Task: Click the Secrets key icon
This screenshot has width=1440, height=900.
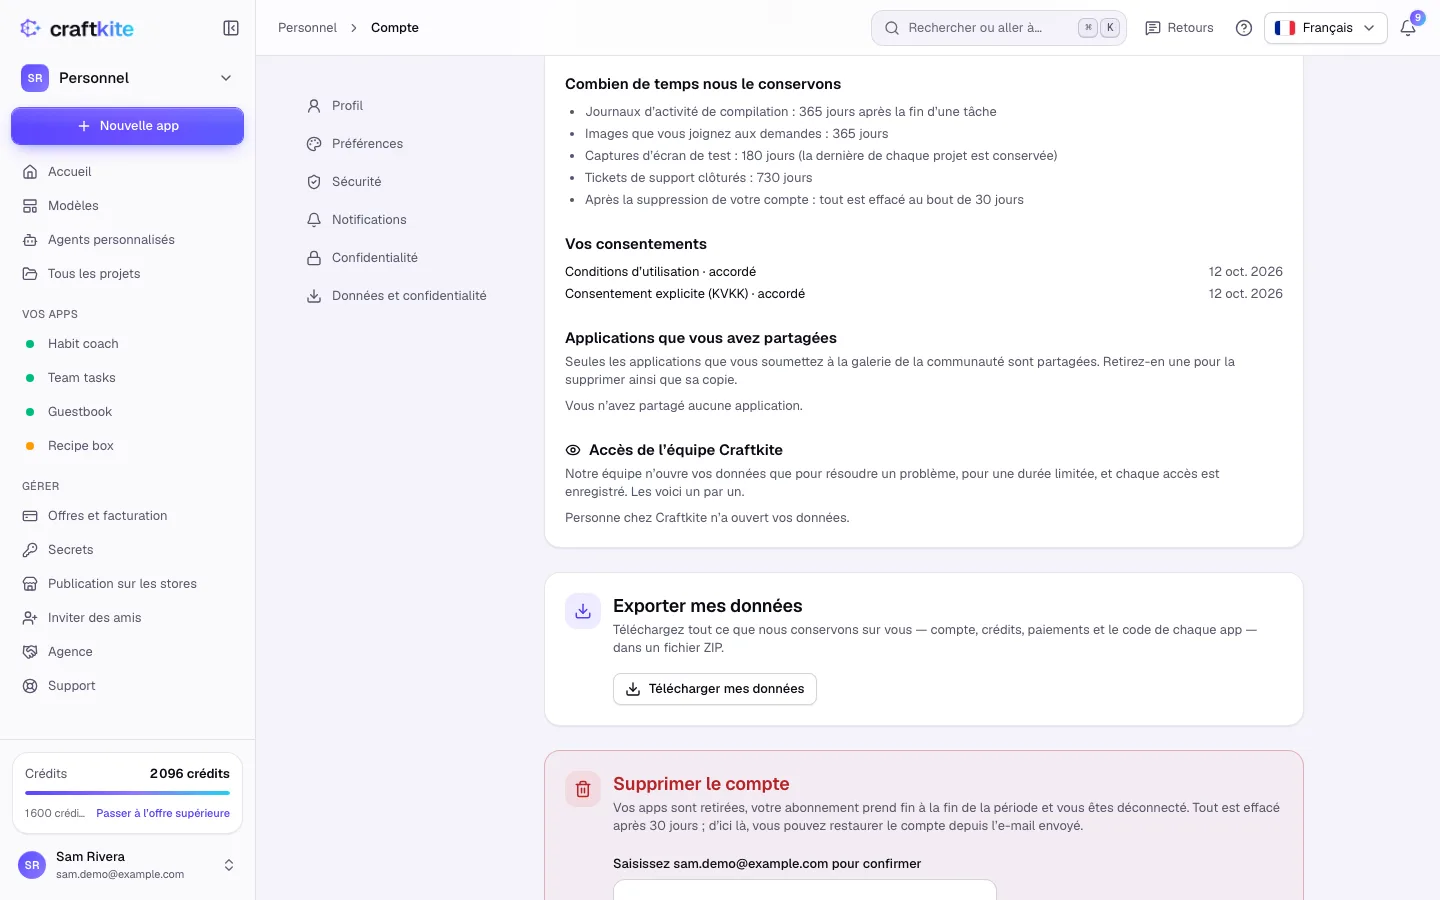Action: tap(30, 550)
